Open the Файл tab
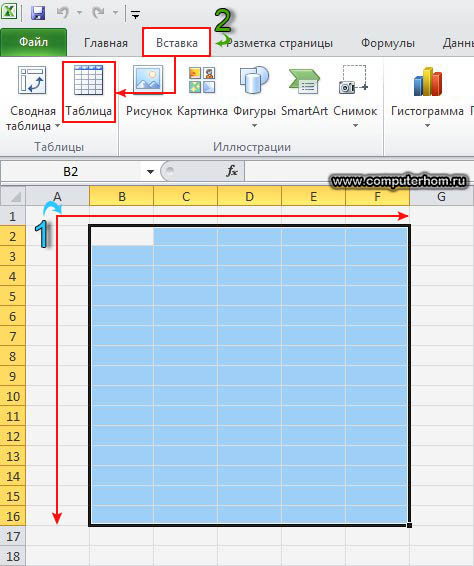The height and width of the screenshot is (566, 474). 33,43
